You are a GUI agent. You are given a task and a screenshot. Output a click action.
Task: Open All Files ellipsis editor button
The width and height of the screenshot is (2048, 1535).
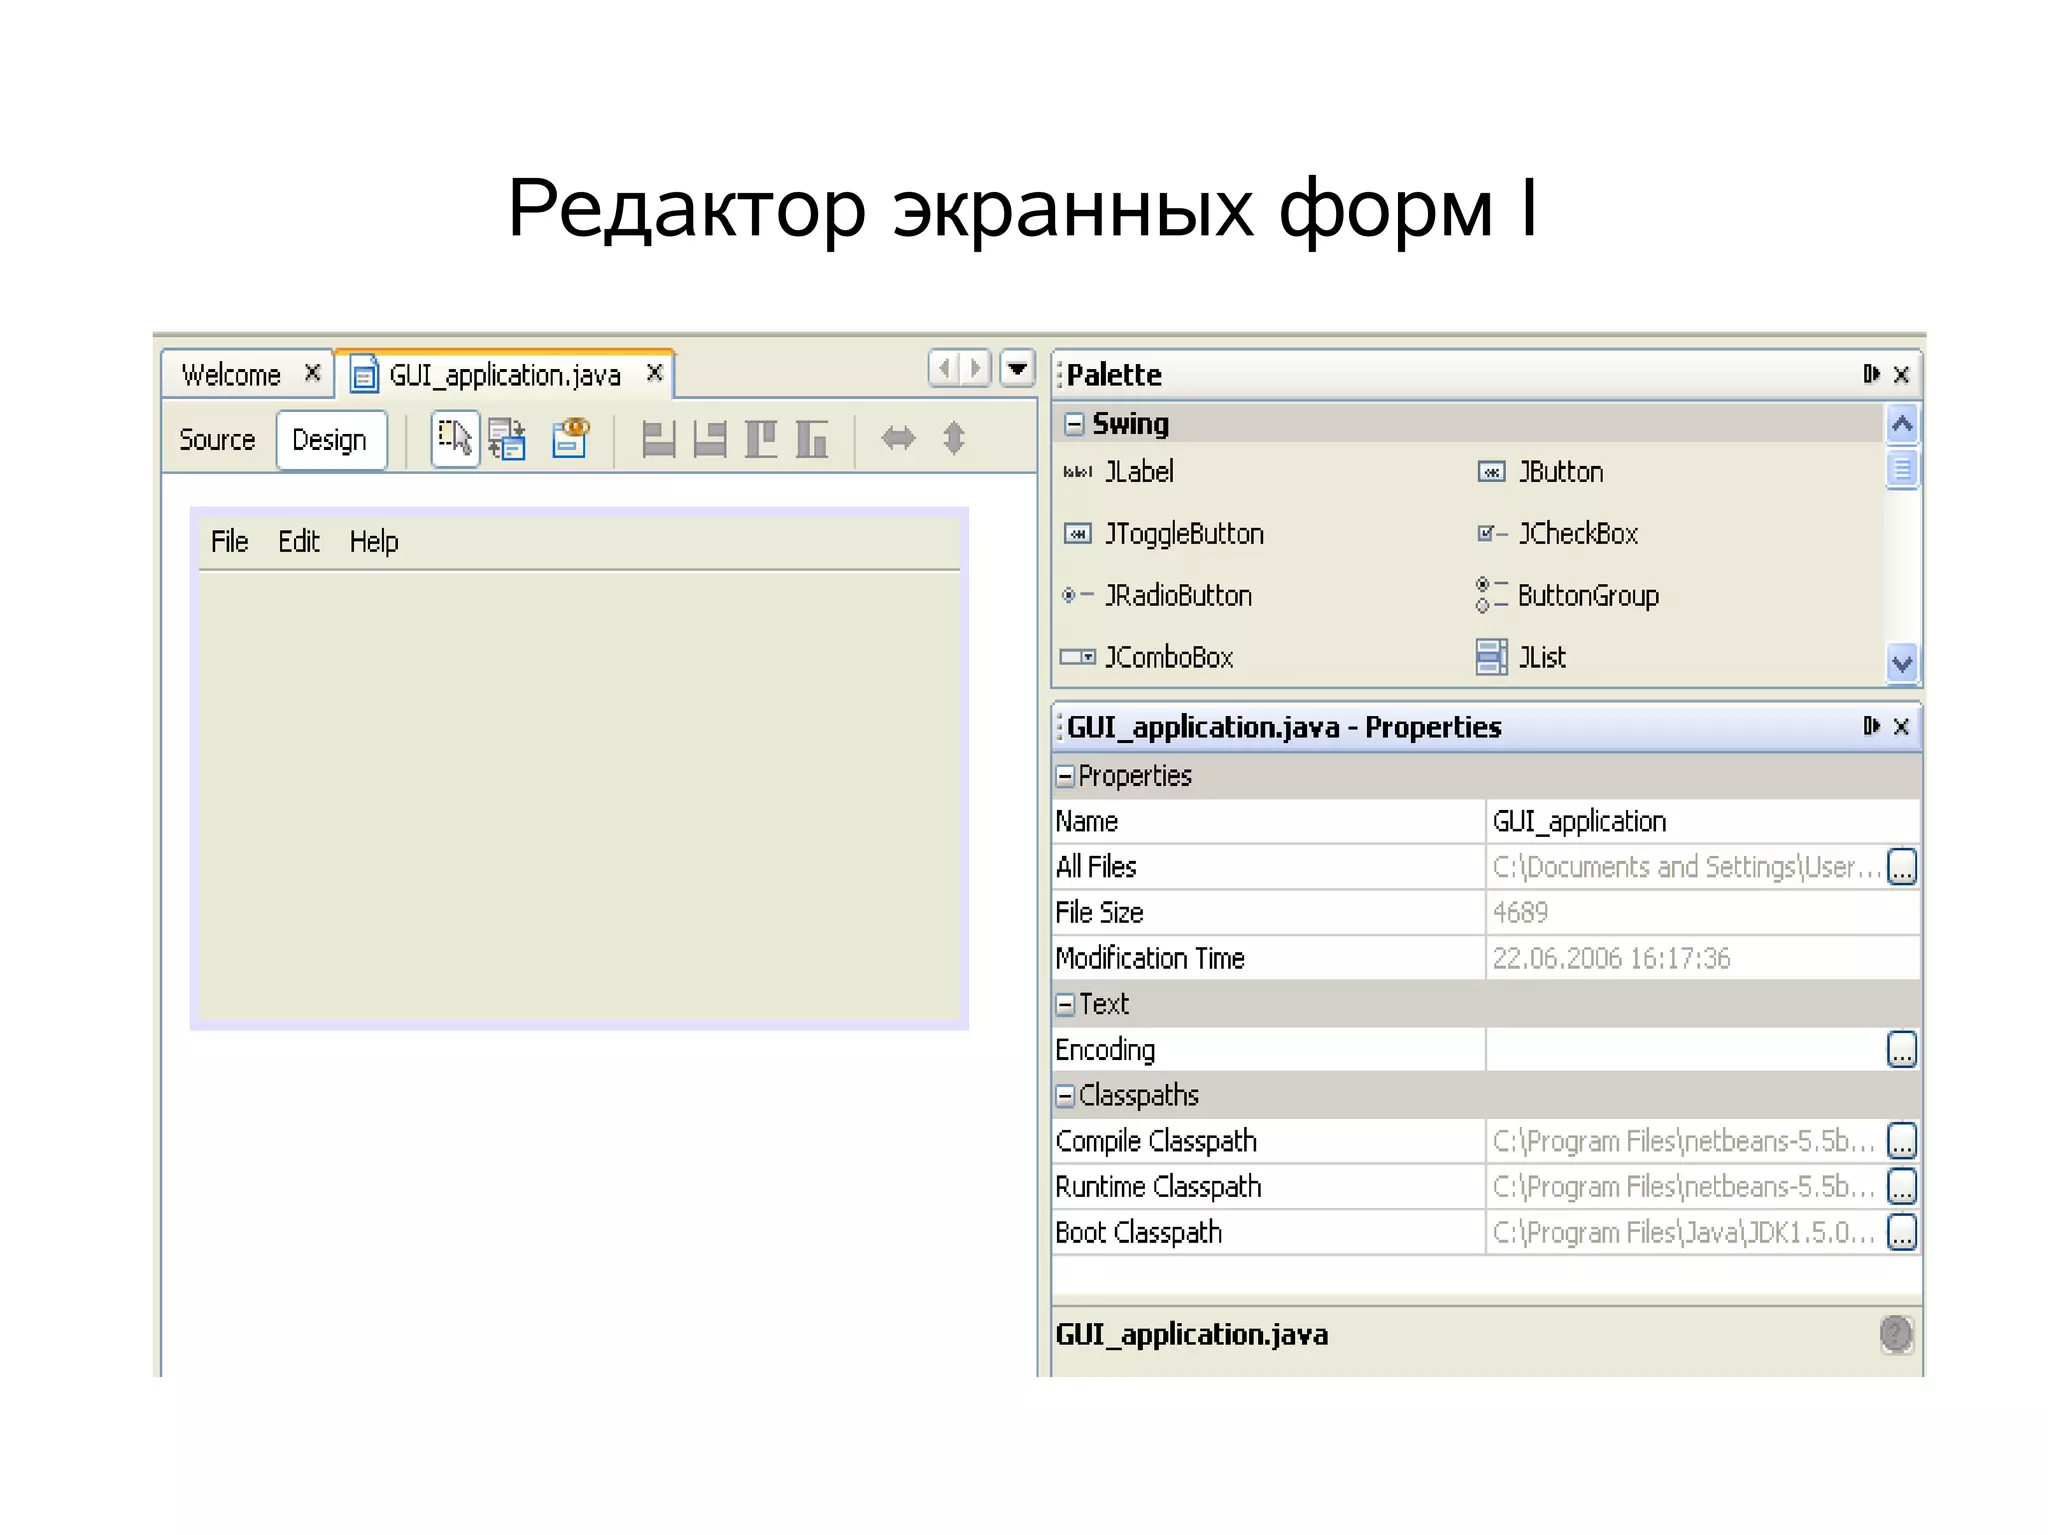tap(1902, 866)
